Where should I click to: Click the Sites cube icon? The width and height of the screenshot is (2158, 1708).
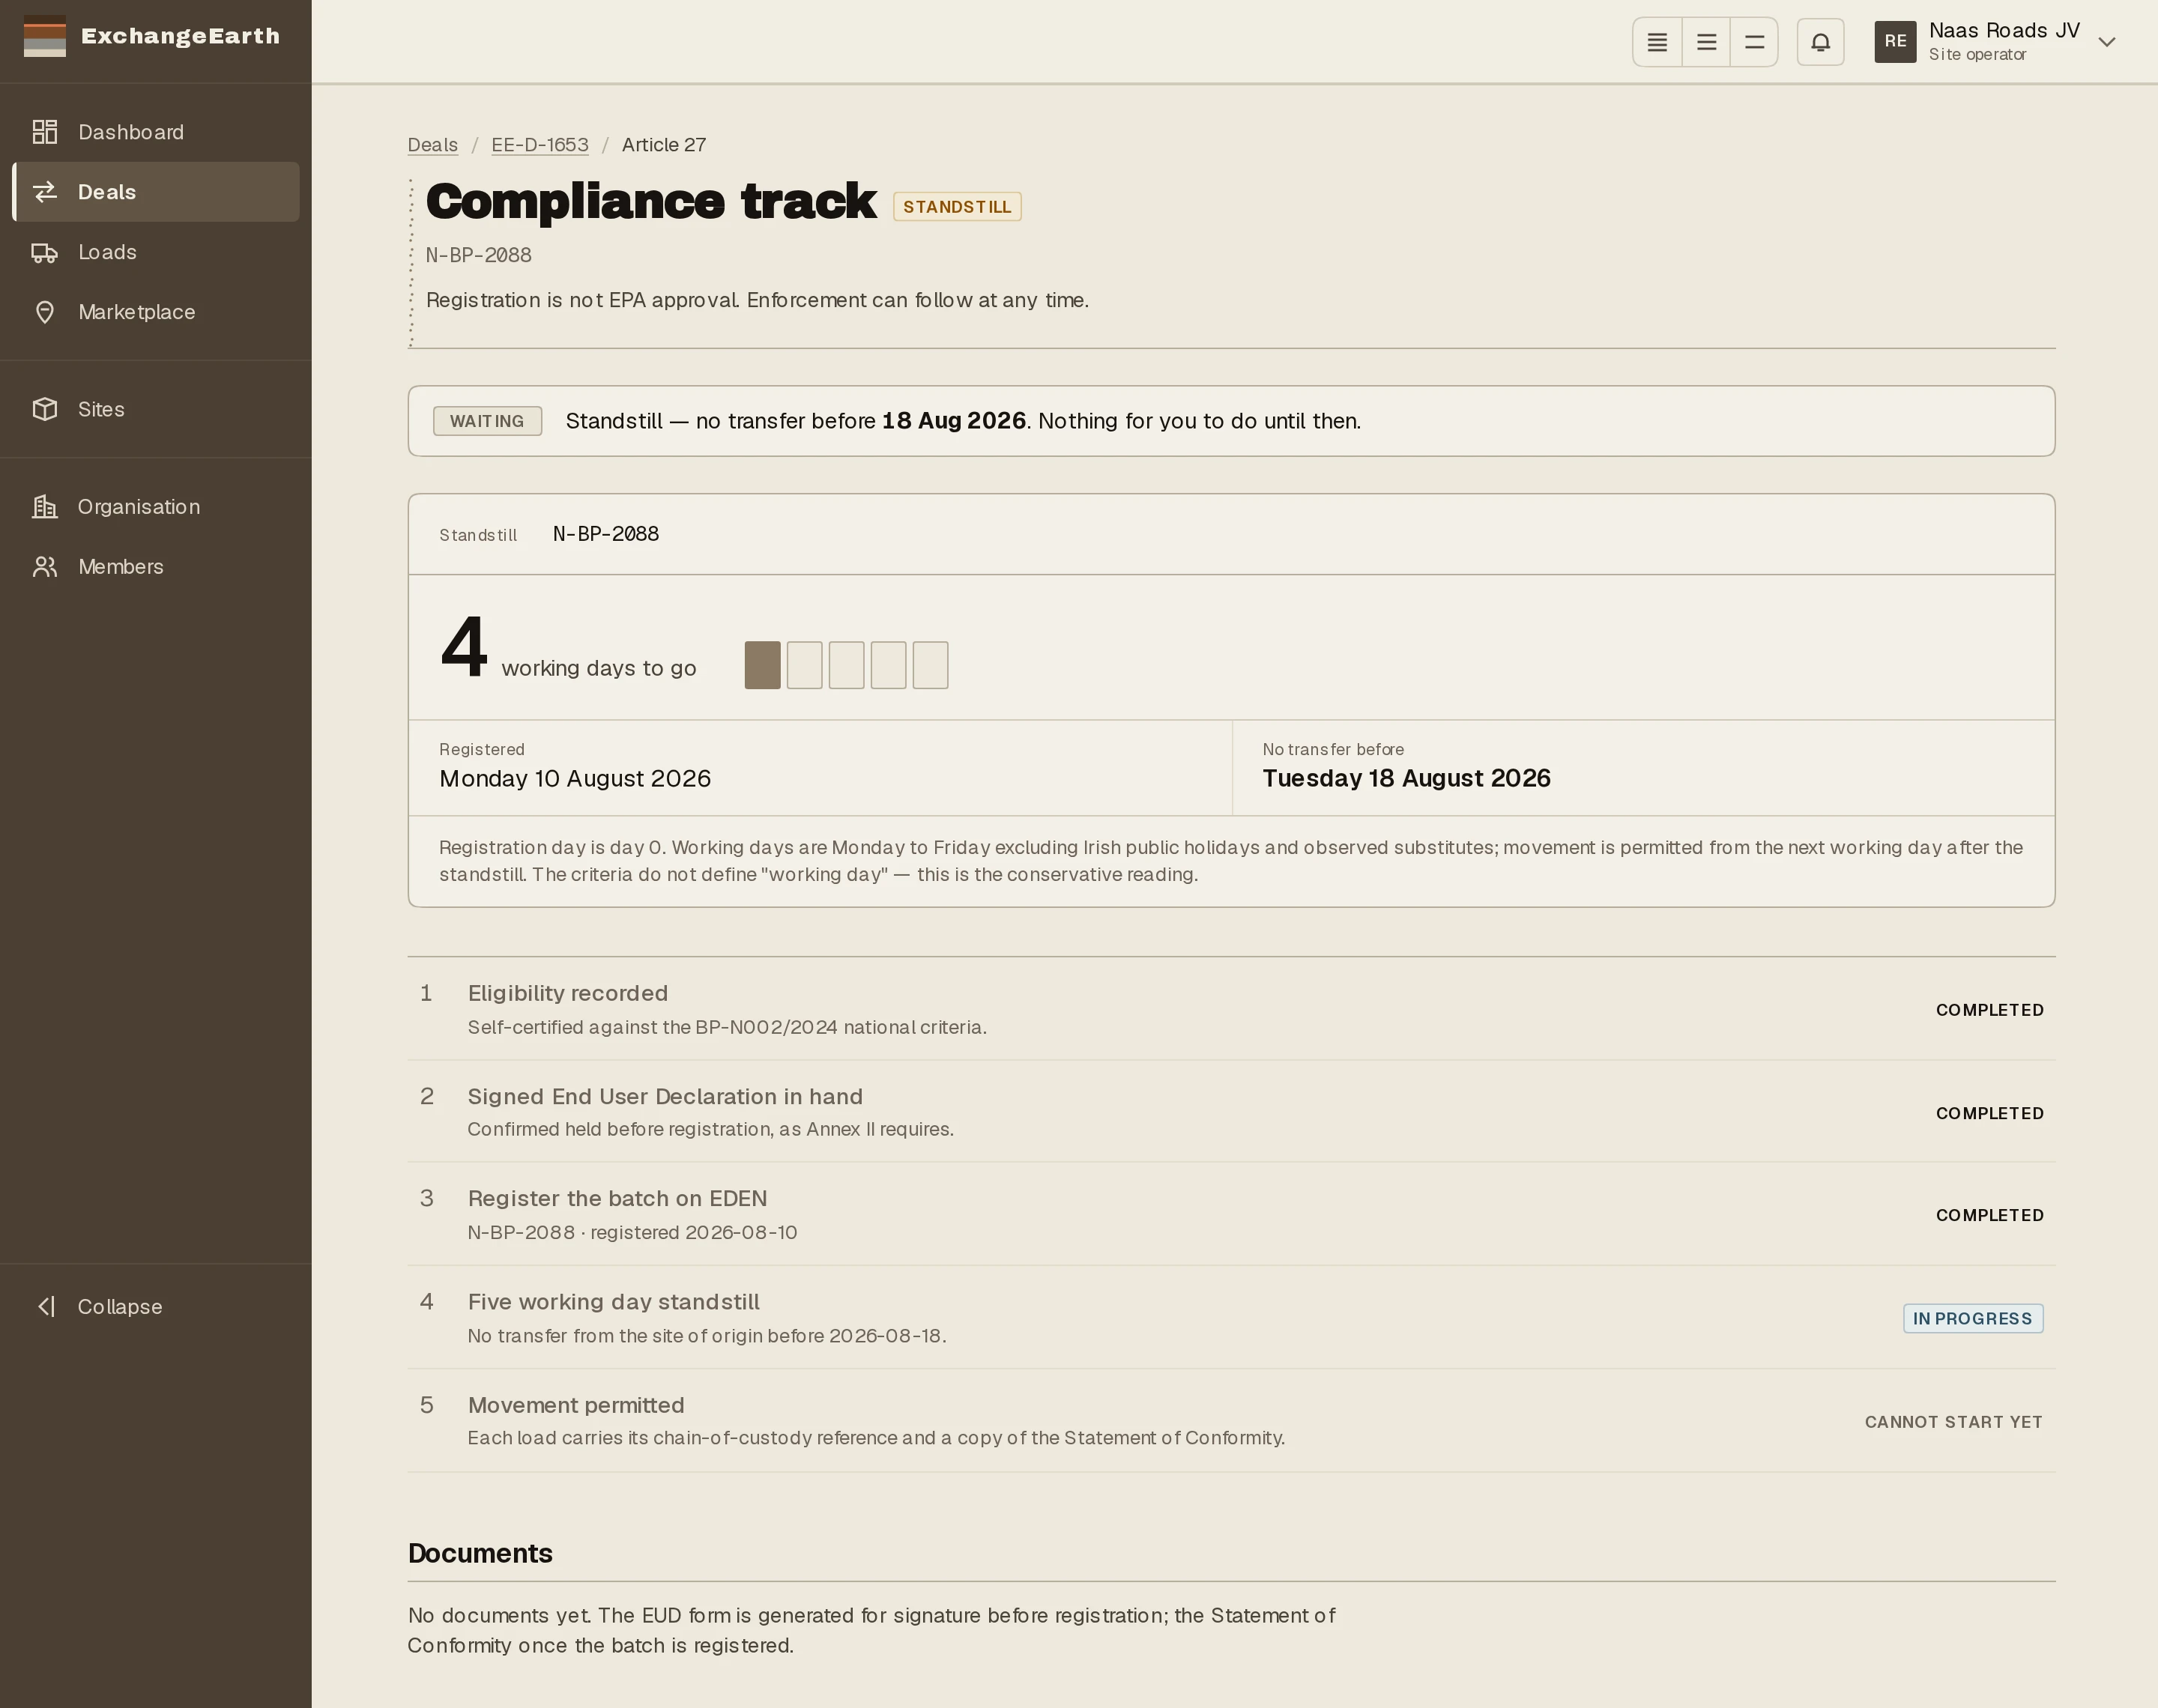44,409
